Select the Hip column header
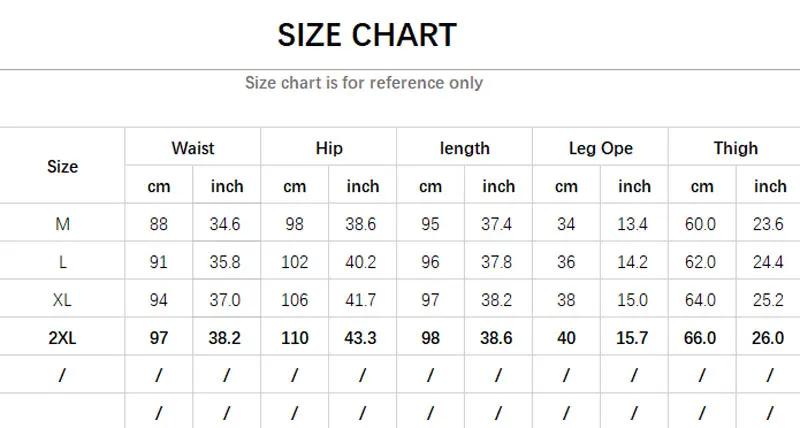Screen dimensions: 800x428 [329, 148]
